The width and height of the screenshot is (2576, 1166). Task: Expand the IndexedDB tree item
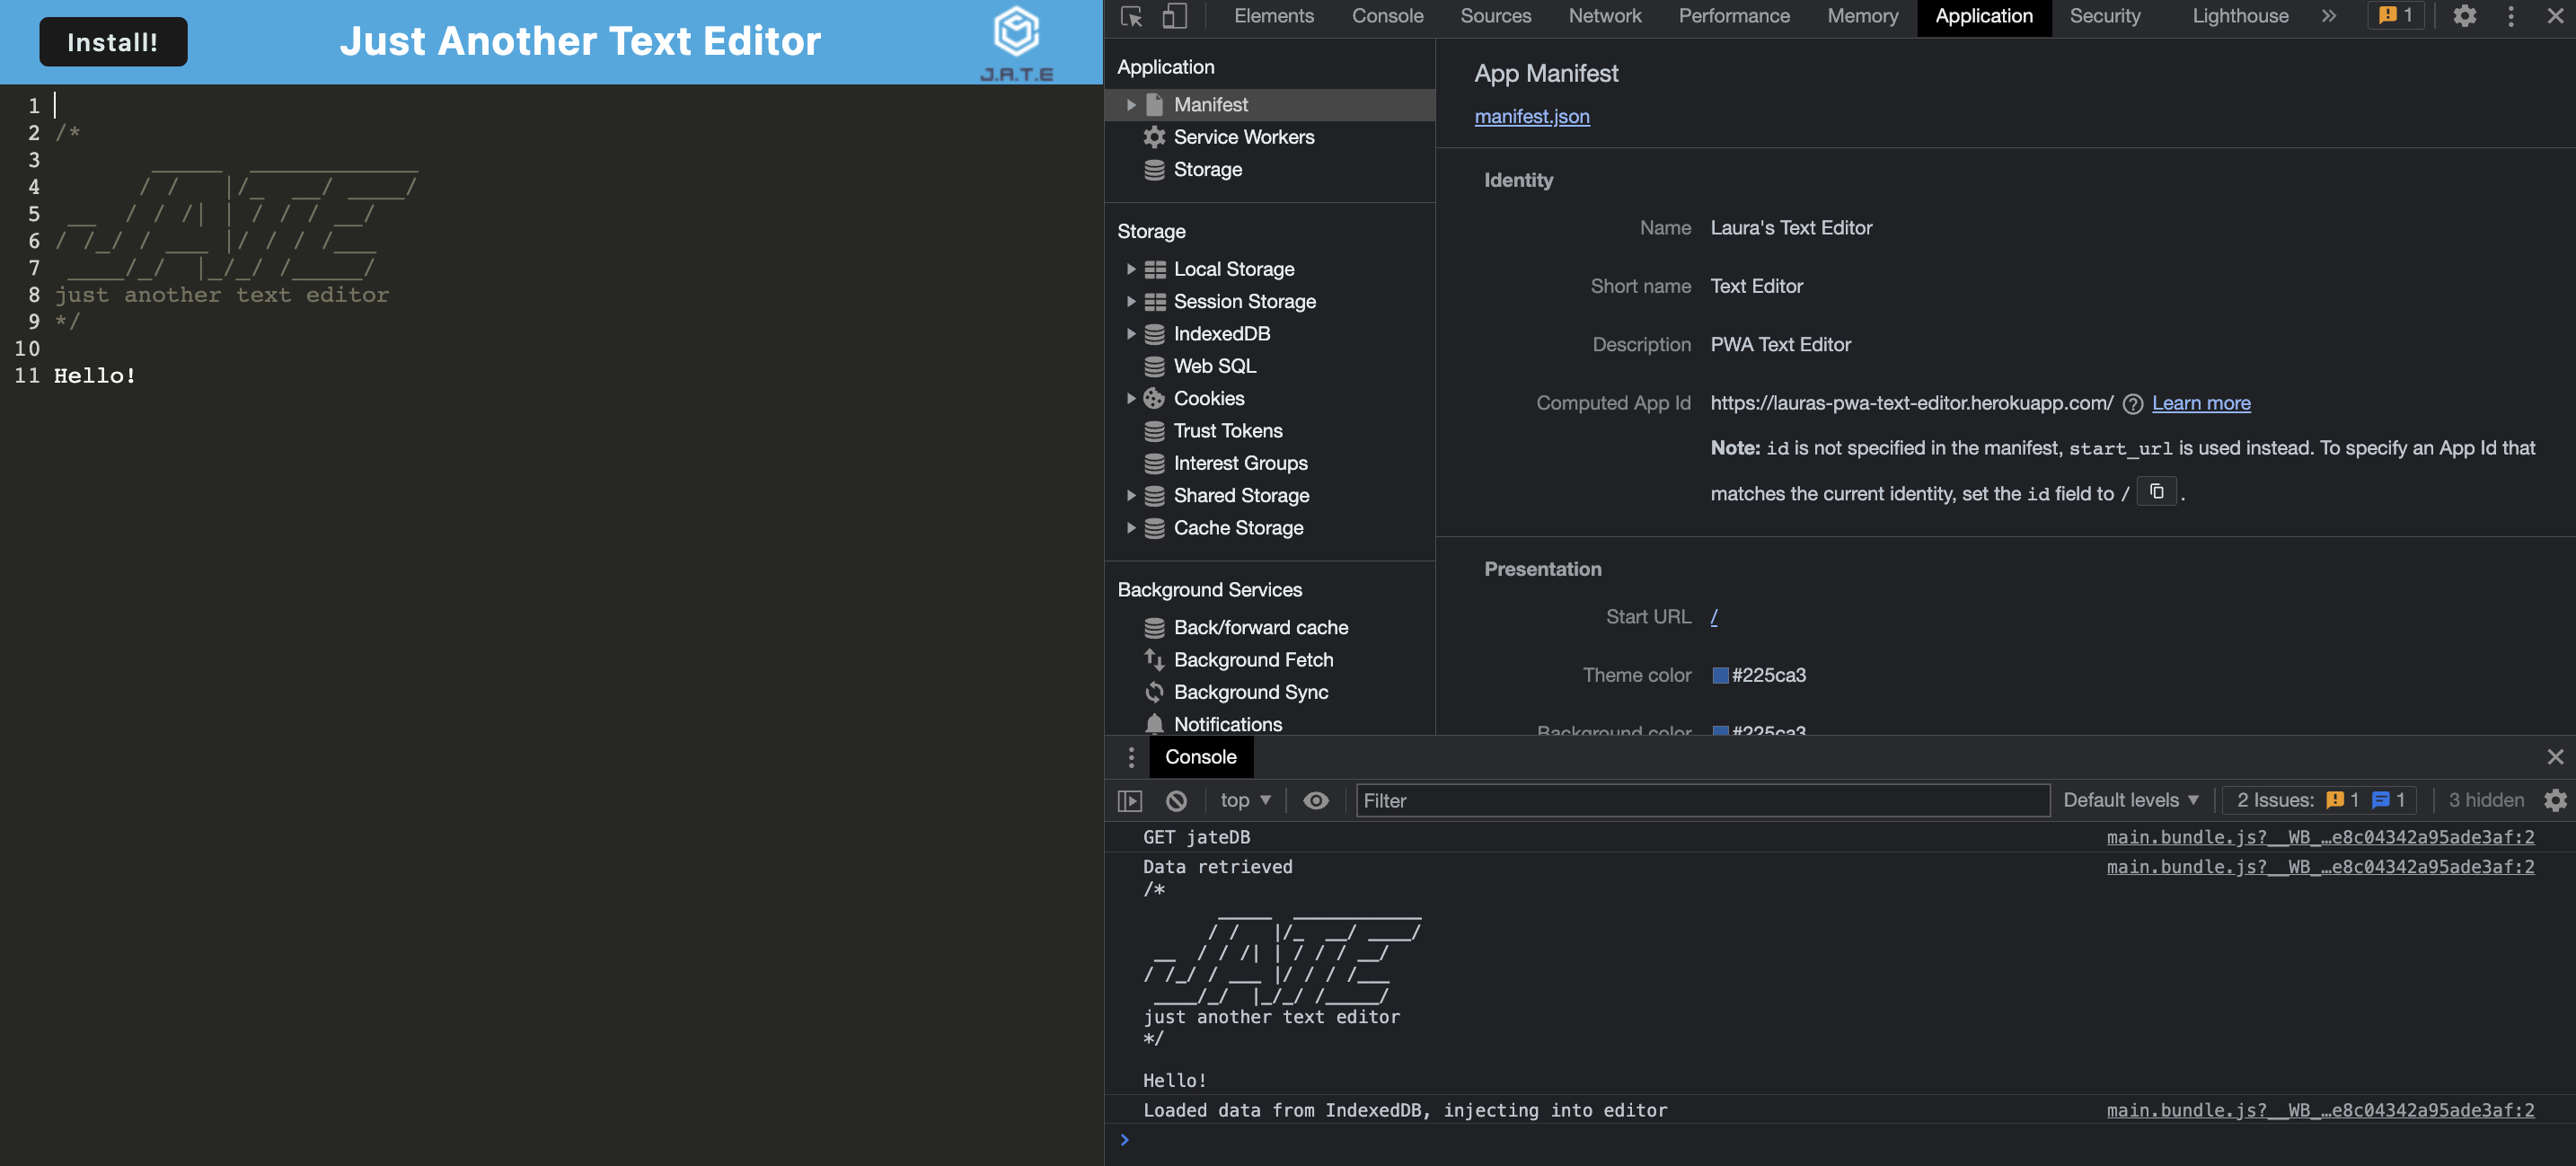click(1131, 334)
